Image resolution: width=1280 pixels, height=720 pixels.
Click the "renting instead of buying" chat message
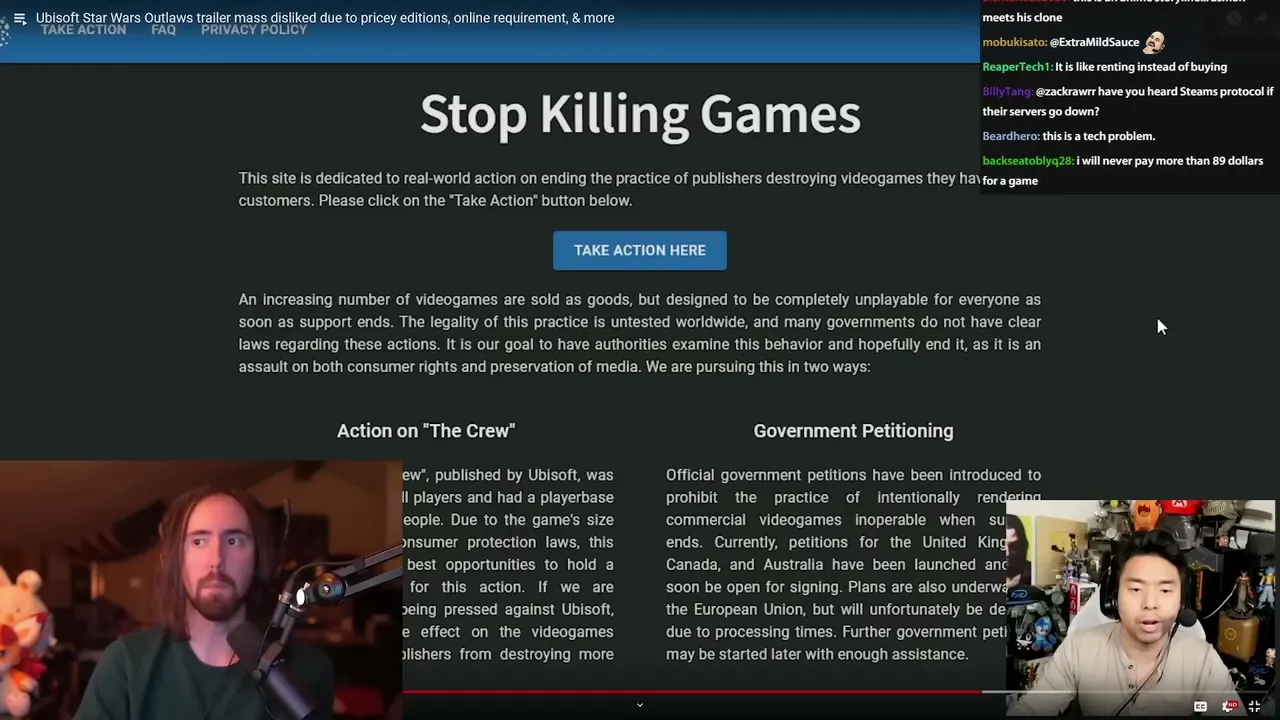pos(1141,67)
